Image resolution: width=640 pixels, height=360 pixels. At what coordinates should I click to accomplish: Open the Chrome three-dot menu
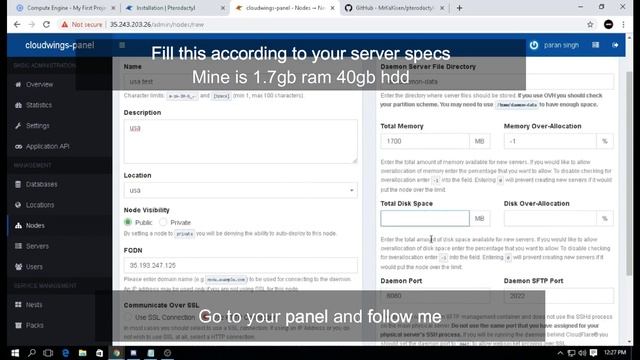[623, 24]
